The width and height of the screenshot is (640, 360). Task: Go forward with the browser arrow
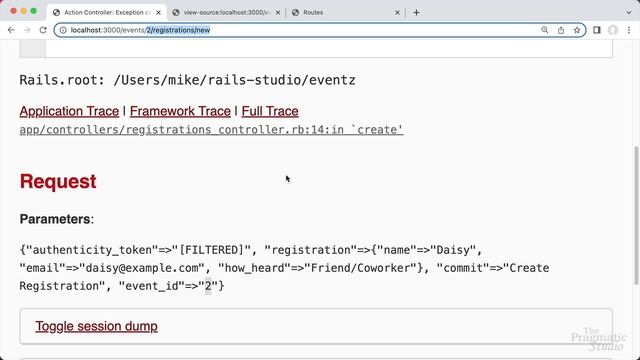[x=27, y=30]
